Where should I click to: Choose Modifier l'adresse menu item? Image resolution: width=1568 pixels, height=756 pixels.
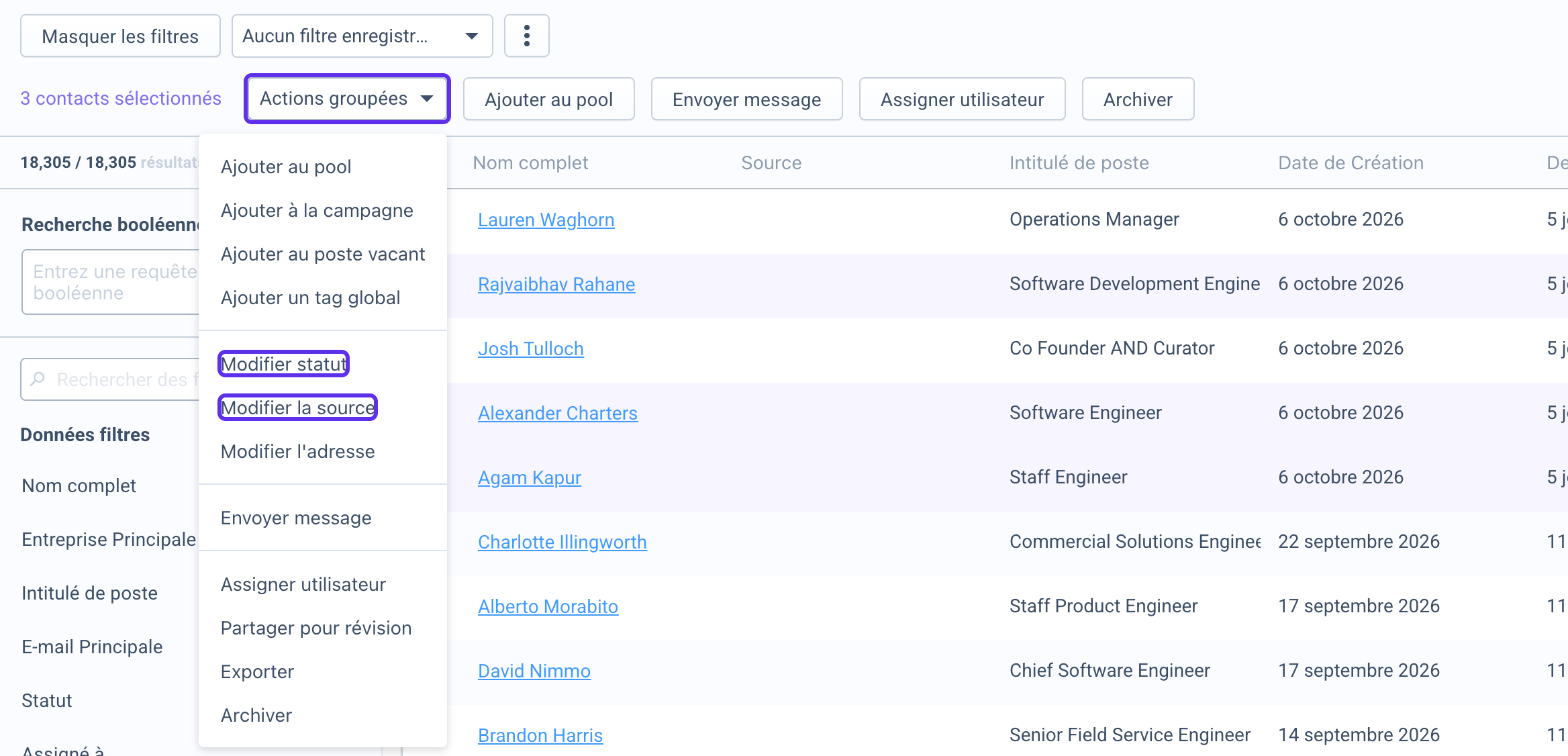[x=298, y=452]
